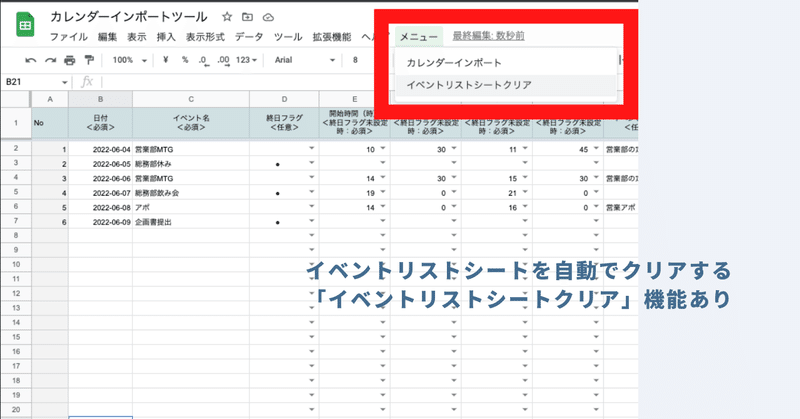The image size is (800, 419).
Task: Click the fx formula icon
Action: point(87,82)
